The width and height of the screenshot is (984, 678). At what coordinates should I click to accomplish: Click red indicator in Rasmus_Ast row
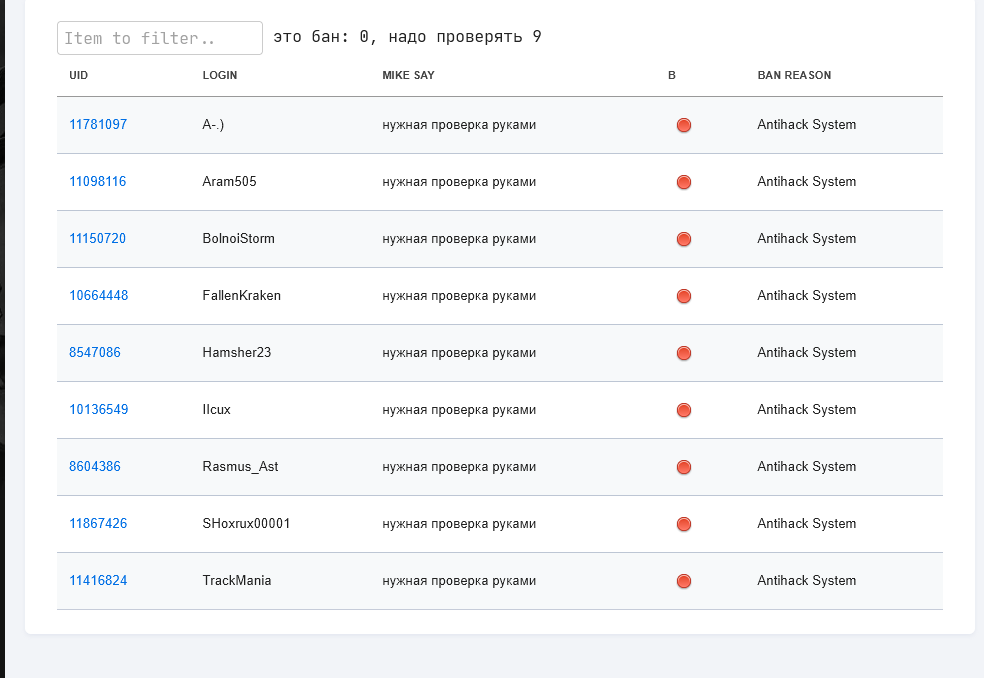684,467
